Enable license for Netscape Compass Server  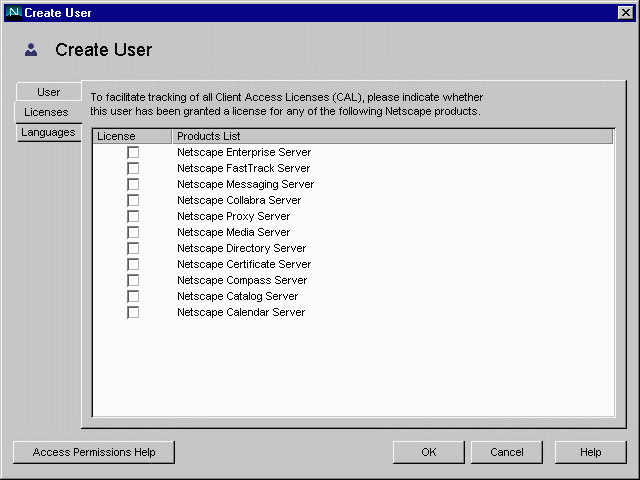coord(133,280)
